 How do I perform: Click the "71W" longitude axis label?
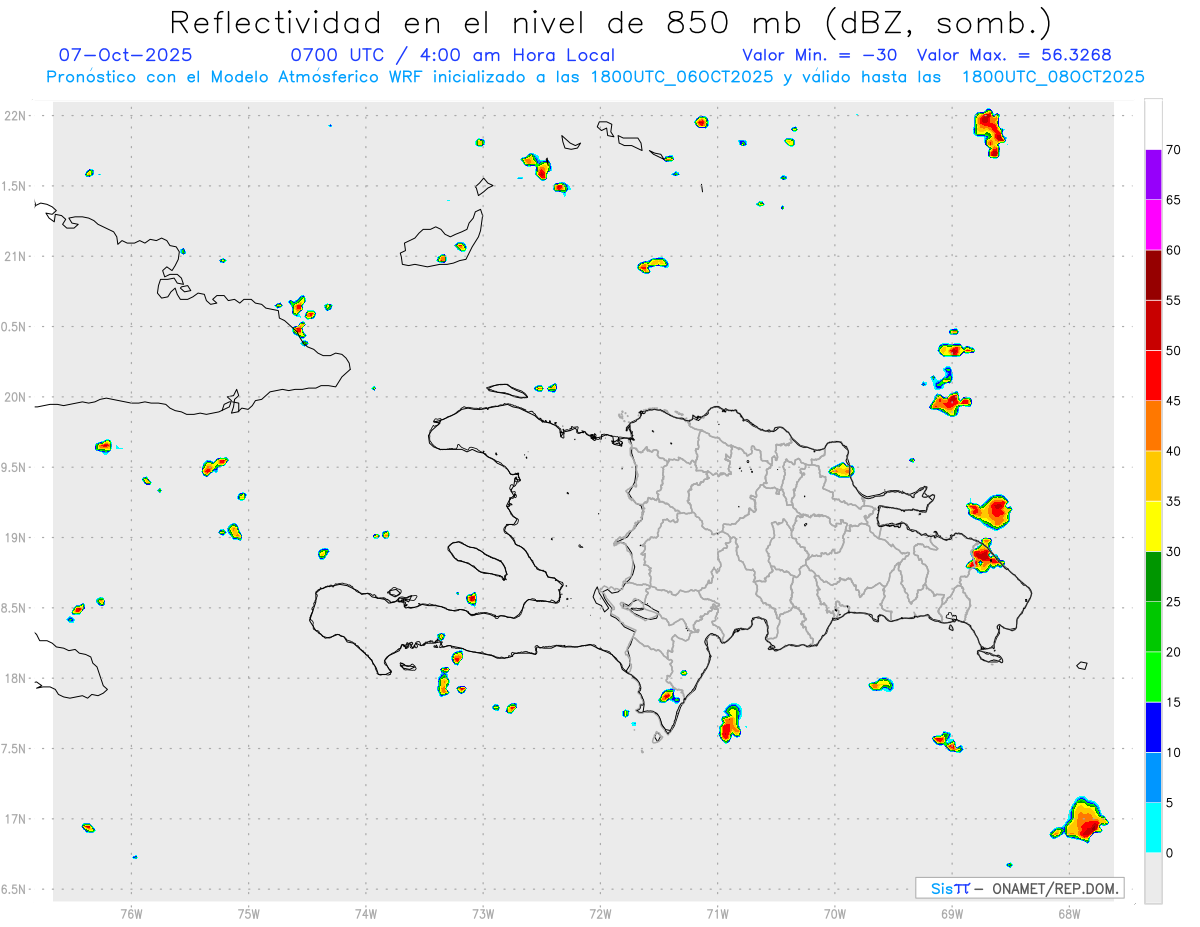click(x=717, y=913)
